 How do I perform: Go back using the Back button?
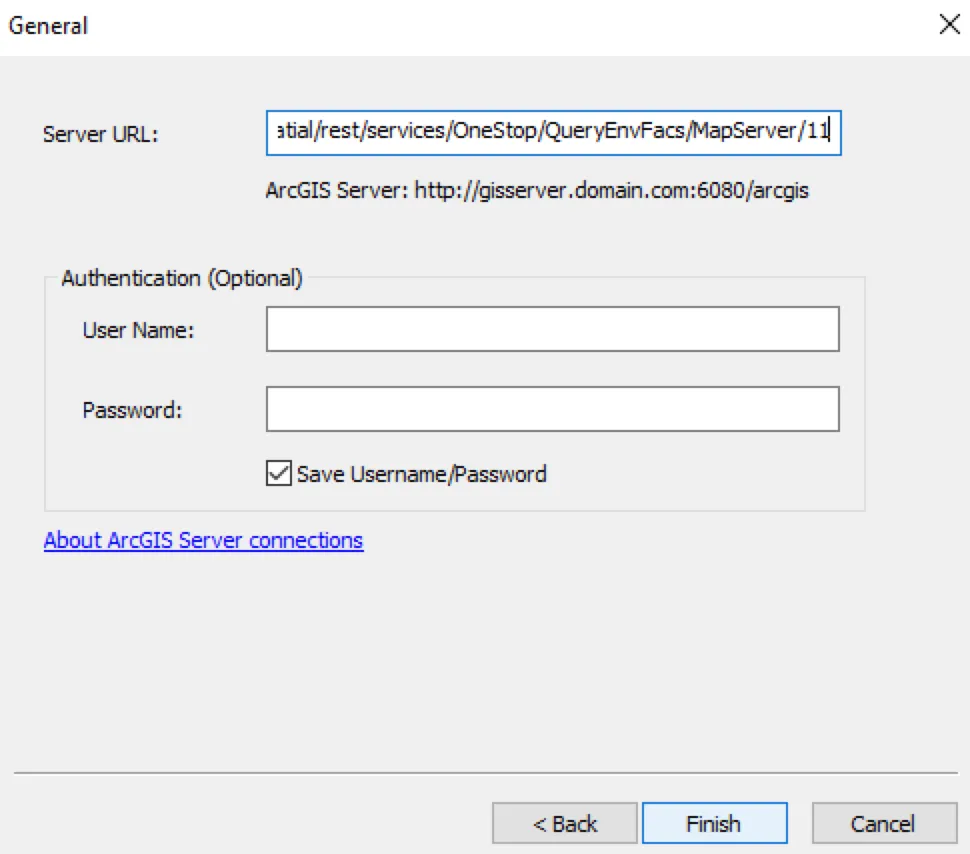click(564, 822)
